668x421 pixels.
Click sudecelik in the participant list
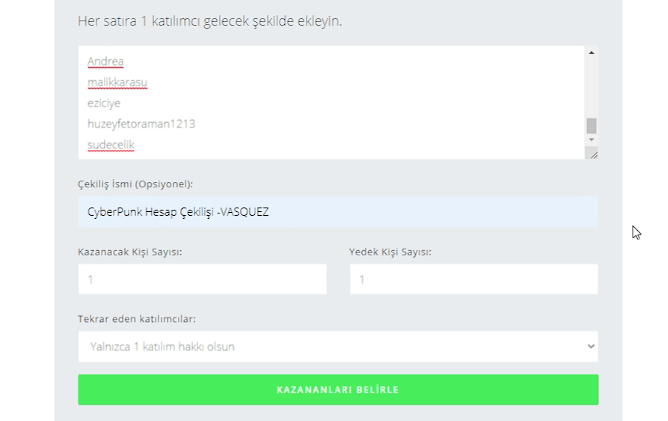[111, 145]
